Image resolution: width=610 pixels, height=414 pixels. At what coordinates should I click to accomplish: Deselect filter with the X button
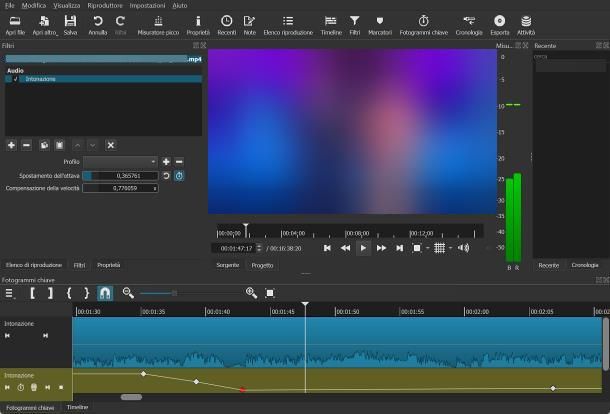(110, 145)
